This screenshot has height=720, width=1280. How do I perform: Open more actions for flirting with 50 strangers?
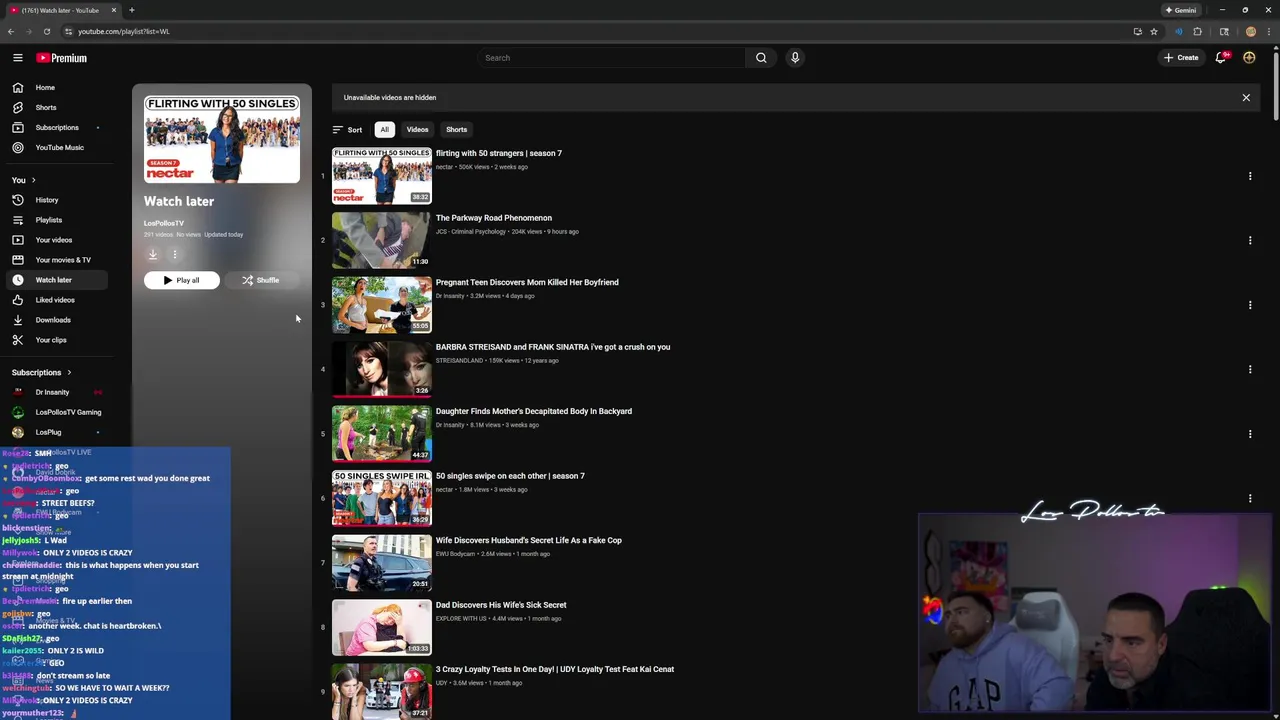click(x=1250, y=176)
